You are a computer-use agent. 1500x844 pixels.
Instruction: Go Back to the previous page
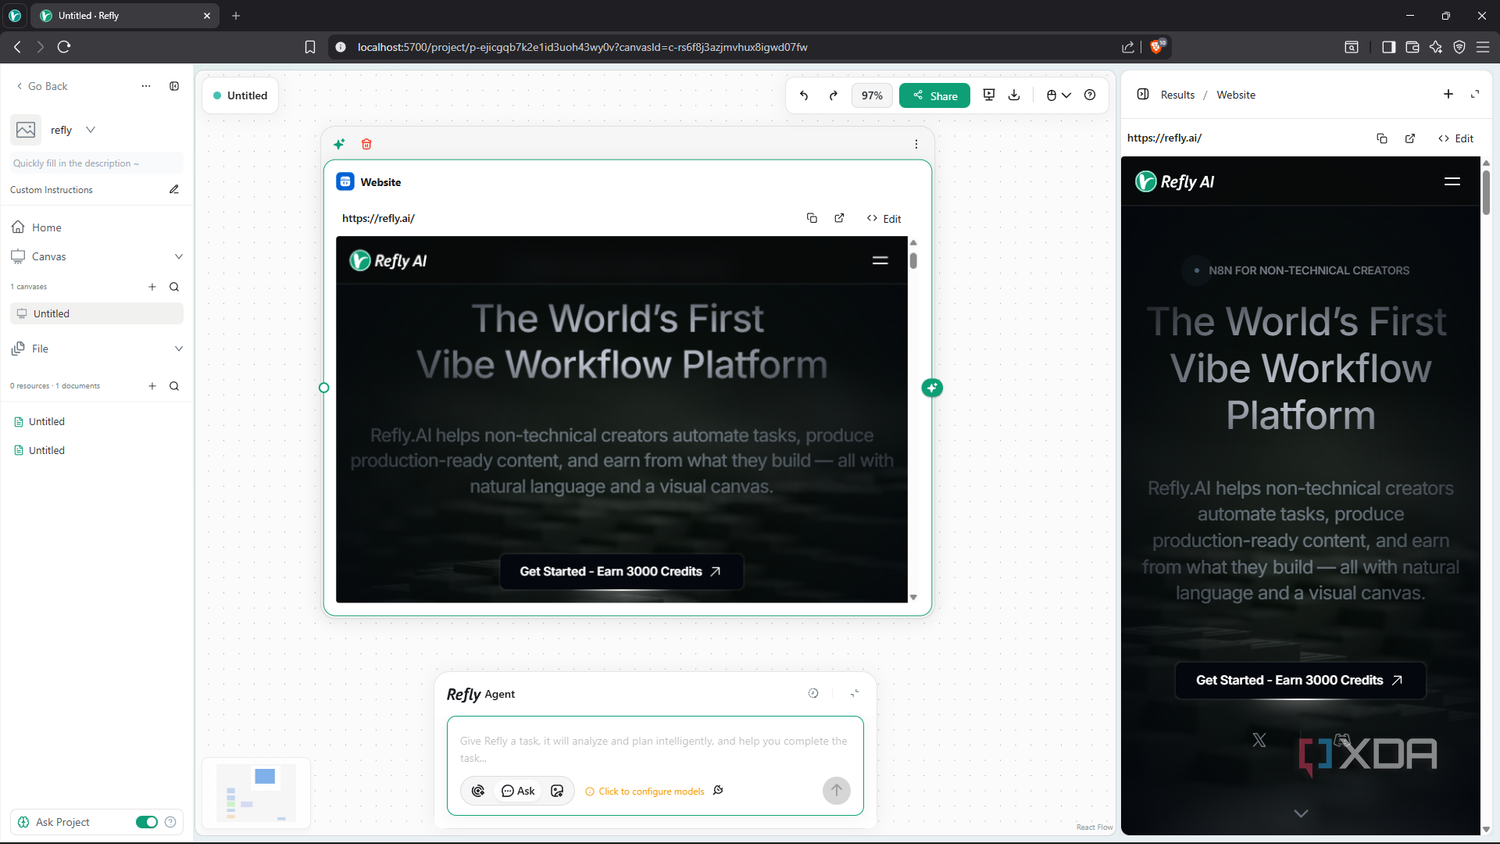[x=41, y=86]
